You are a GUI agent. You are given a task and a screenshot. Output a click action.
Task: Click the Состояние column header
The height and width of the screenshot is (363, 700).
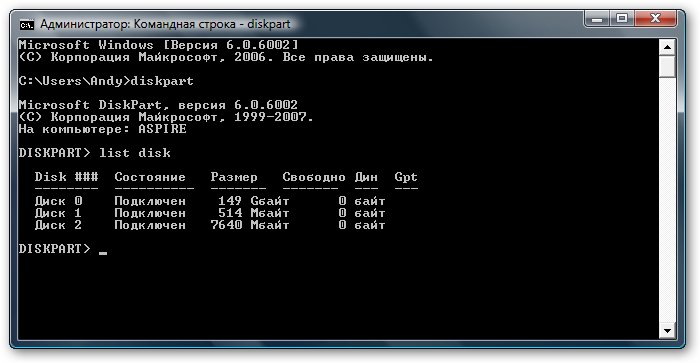[150, 177]
